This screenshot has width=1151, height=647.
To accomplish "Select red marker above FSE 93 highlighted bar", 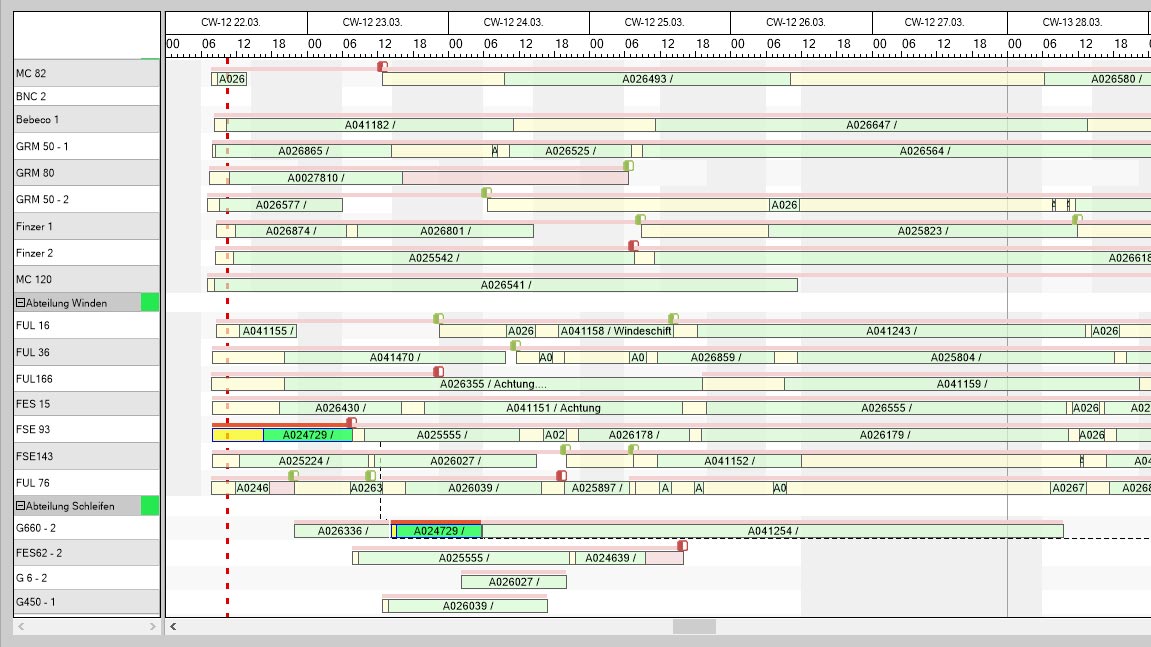I will point(351,423).
